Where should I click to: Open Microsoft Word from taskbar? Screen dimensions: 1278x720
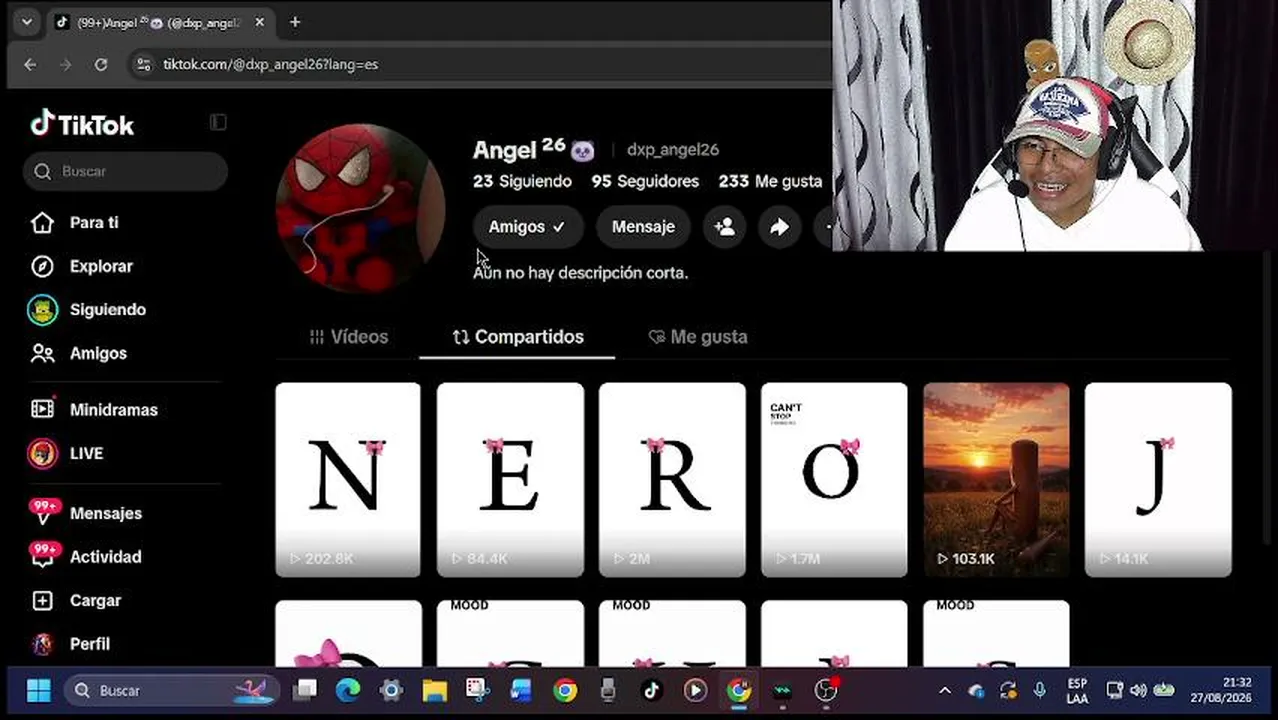click(x=520, y=690)
